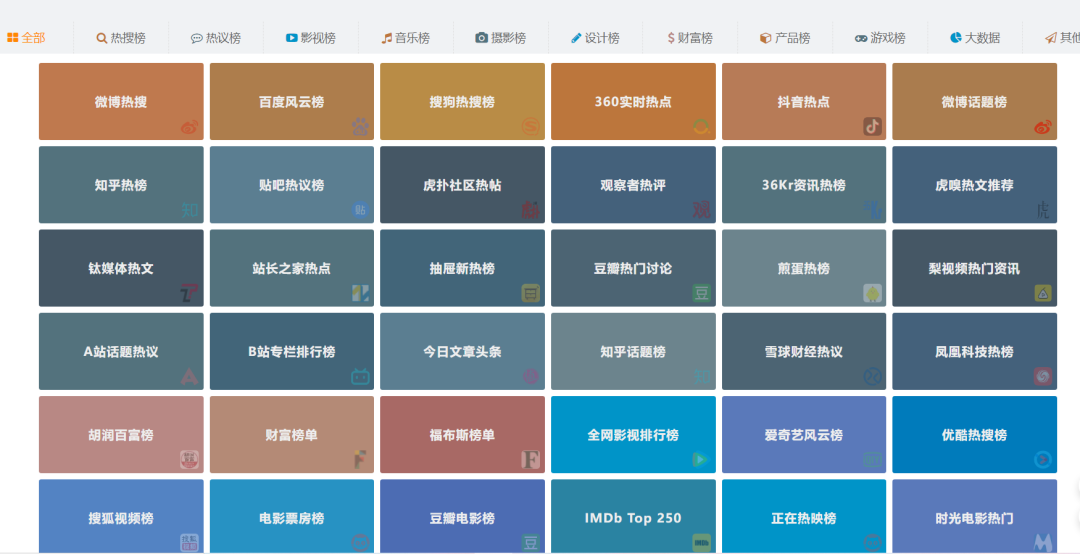Click the Youku icon on 优酷热搜榜 card
The image size is (1080, 554).
(1043, 460)
